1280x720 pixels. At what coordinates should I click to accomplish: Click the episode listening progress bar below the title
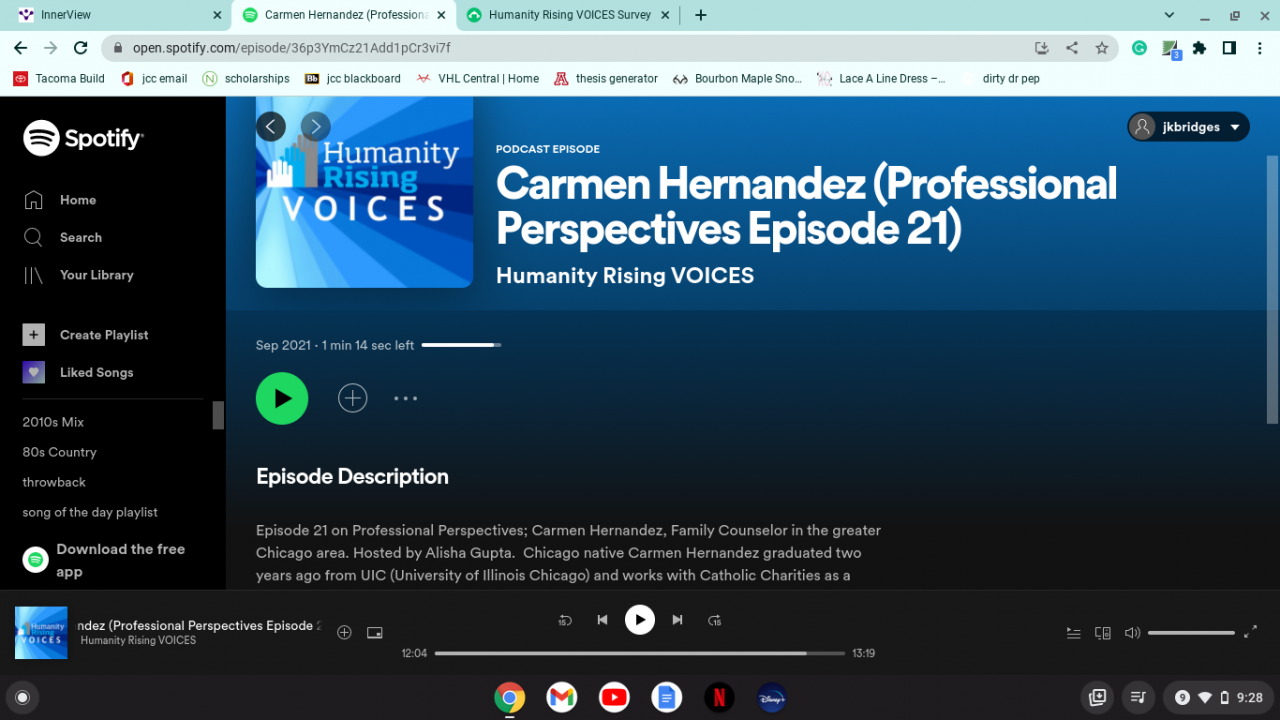[x=461, y=345]
